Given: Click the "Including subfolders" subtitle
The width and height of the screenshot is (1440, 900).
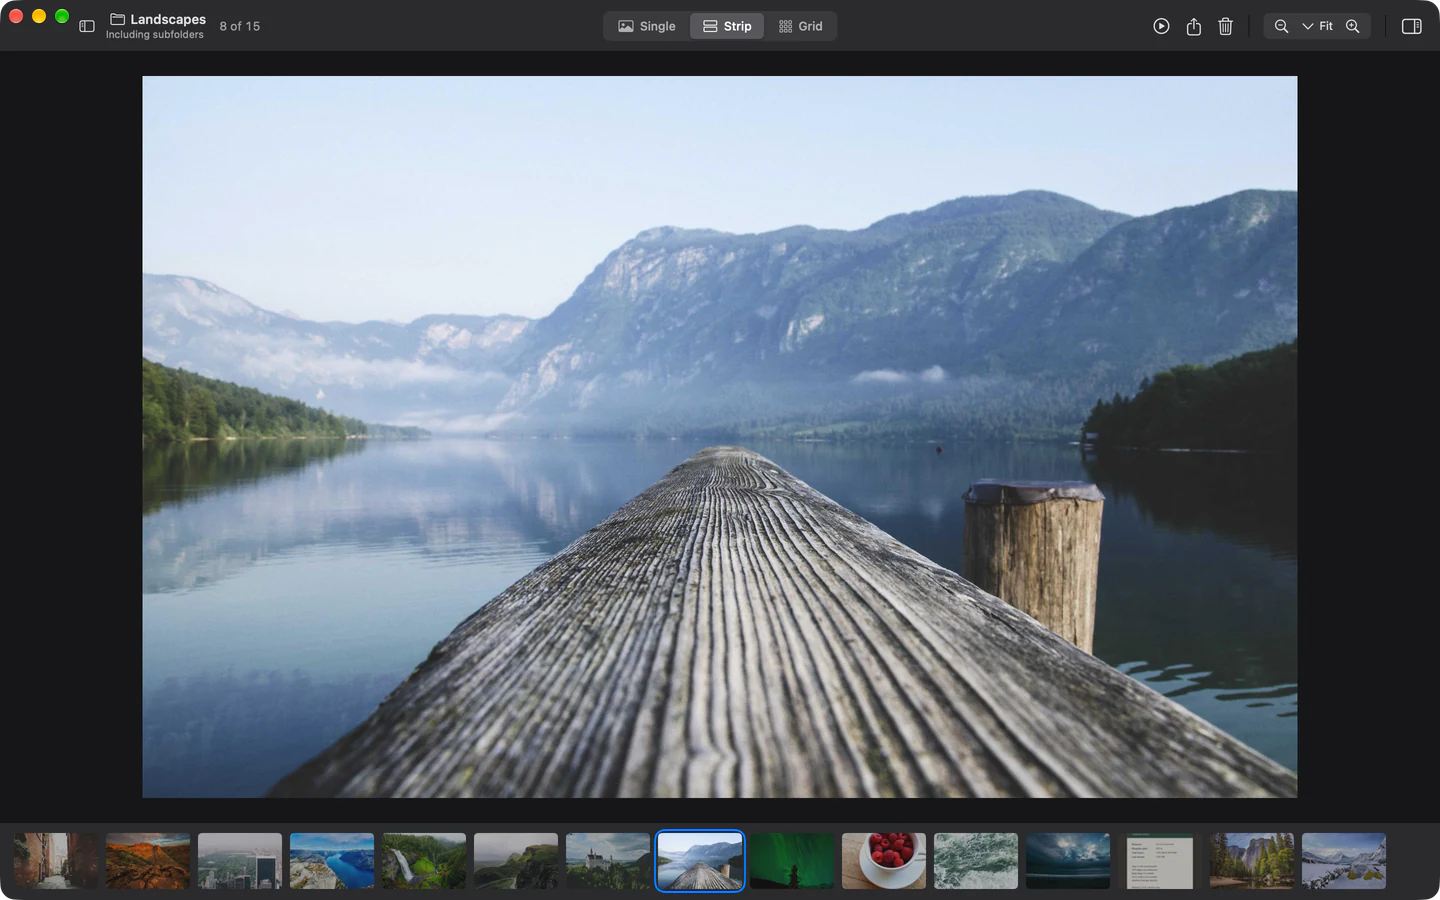Looking at the screenshot, I should (x=155, y=35).
